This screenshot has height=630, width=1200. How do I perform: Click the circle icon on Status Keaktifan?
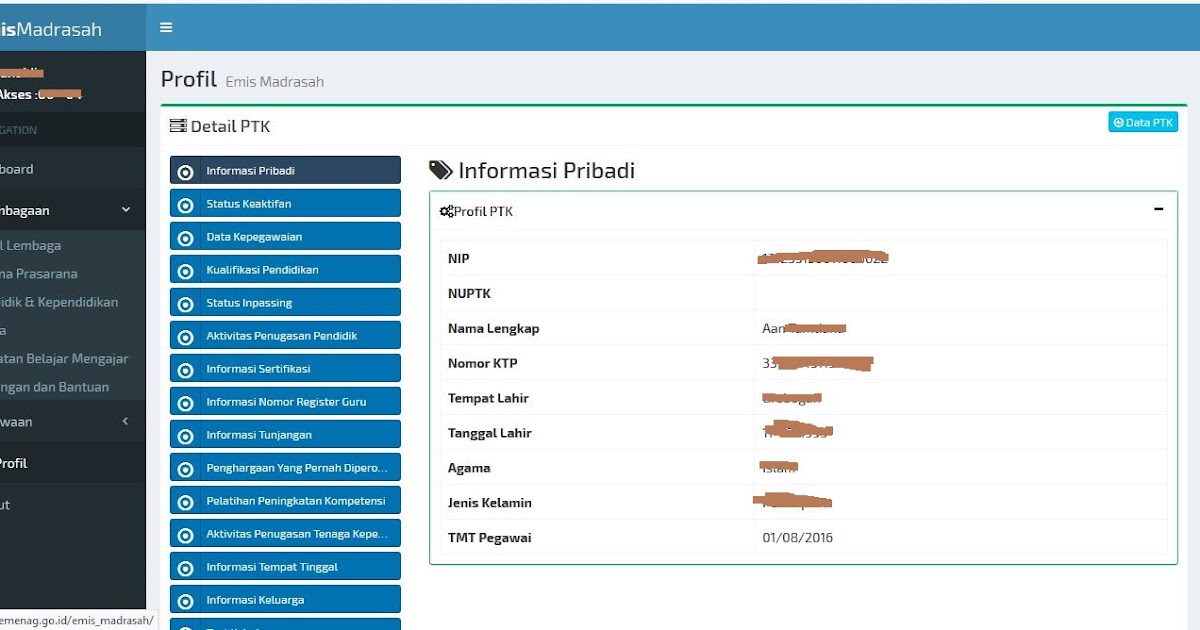point(185,205)
